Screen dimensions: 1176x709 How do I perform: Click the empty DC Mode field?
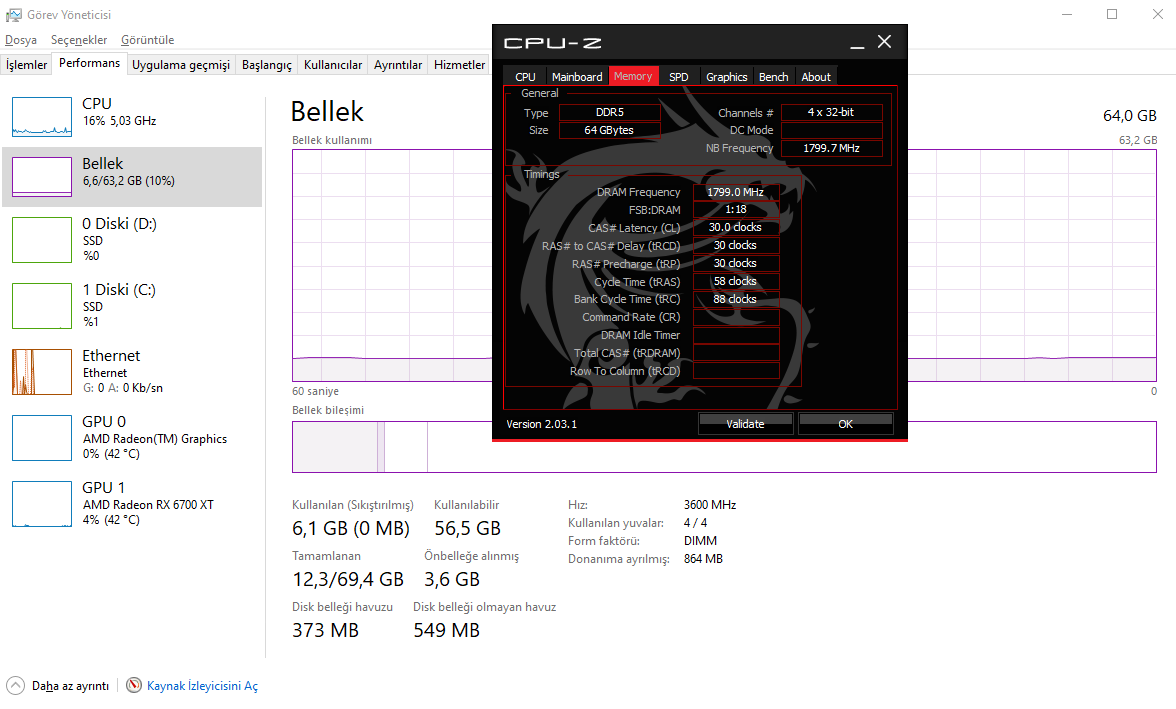pos(832,131)
